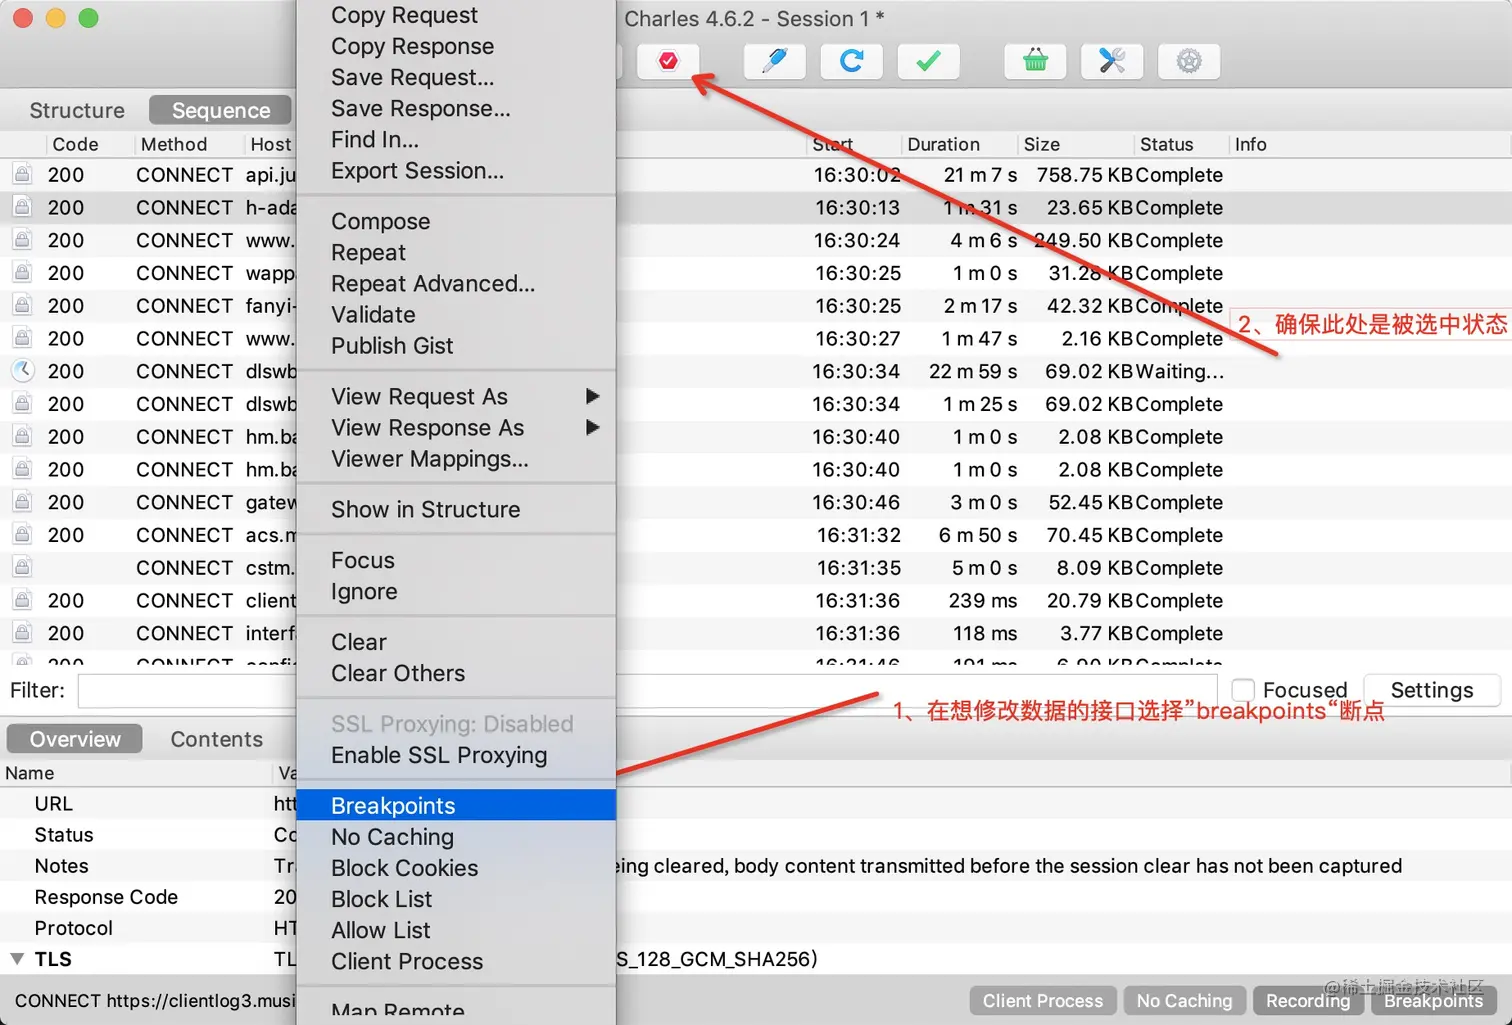Choose Validate menu item

[x=456, y=314]
